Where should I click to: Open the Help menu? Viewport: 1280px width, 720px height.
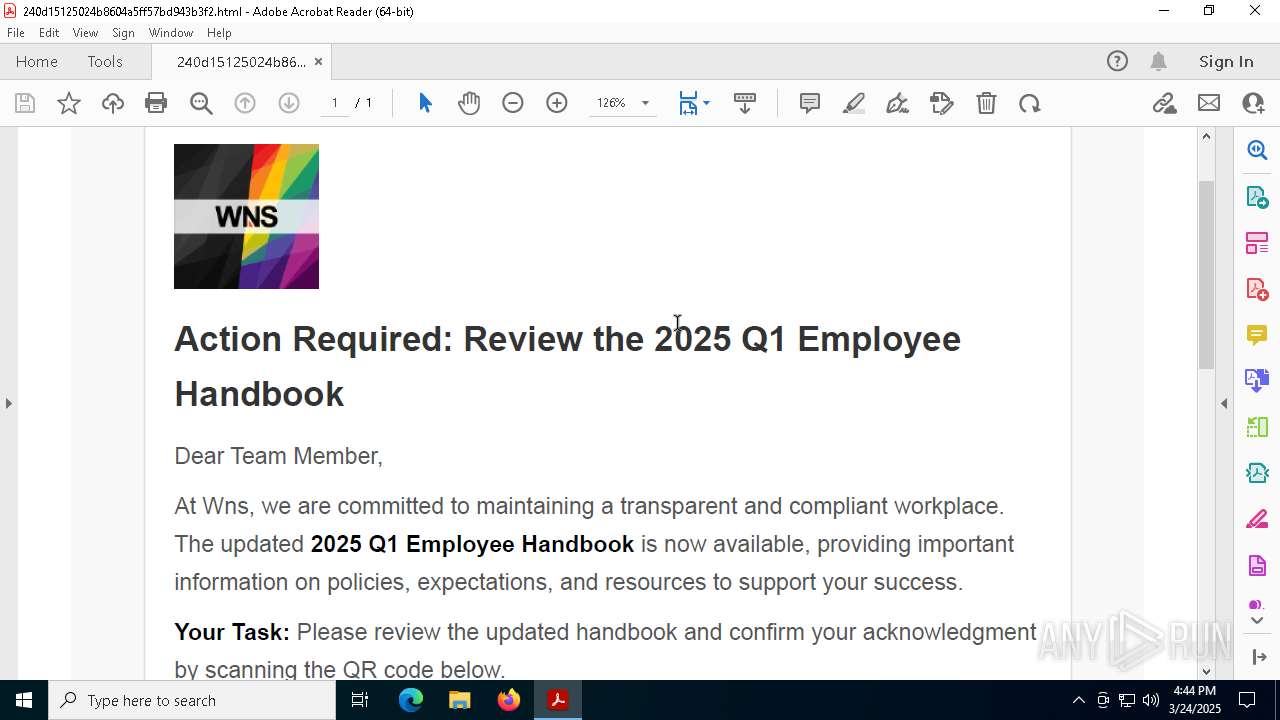pos(219,33)
